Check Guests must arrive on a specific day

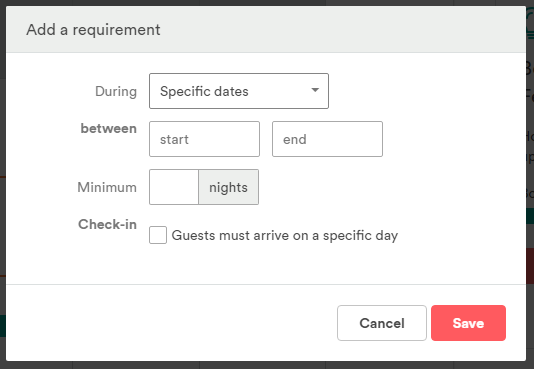pos(158,235)
